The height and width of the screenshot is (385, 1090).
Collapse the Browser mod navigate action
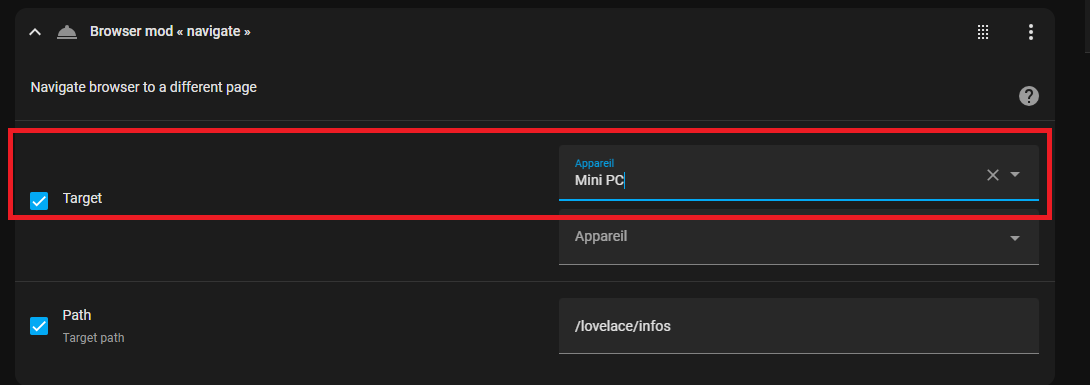tap(35, 32)
